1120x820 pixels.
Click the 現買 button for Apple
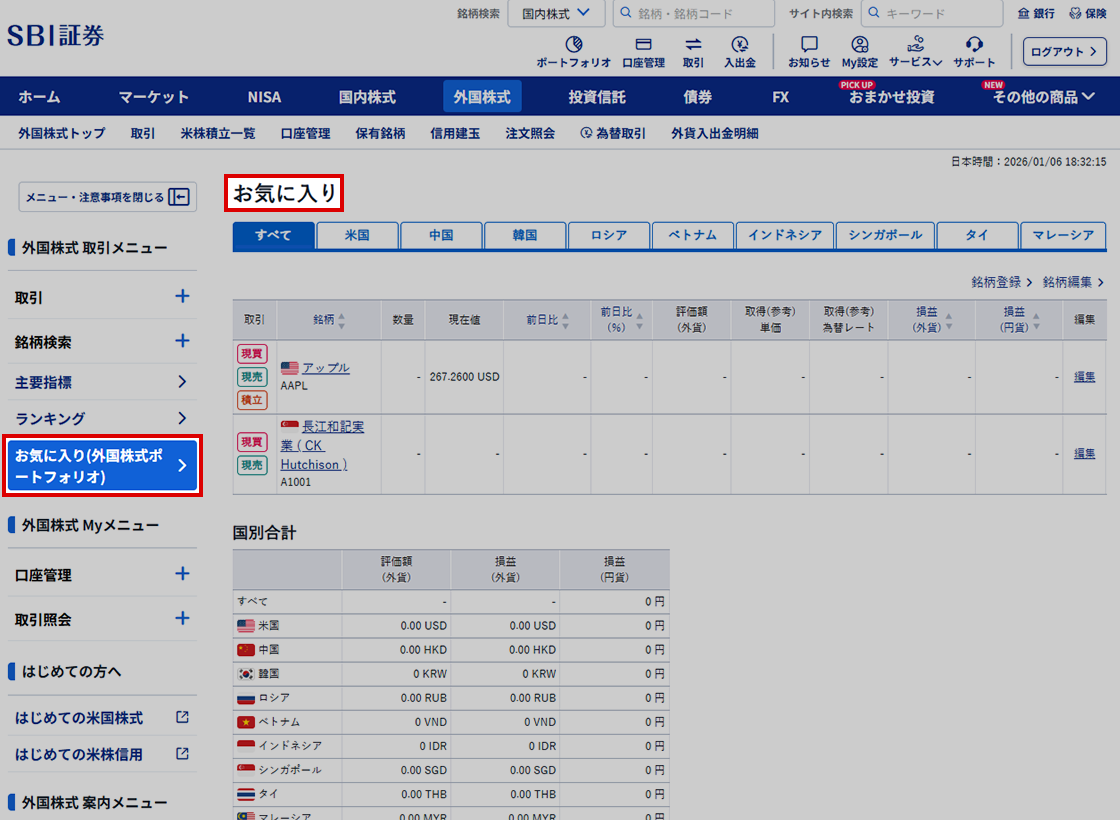click(252, 354)
